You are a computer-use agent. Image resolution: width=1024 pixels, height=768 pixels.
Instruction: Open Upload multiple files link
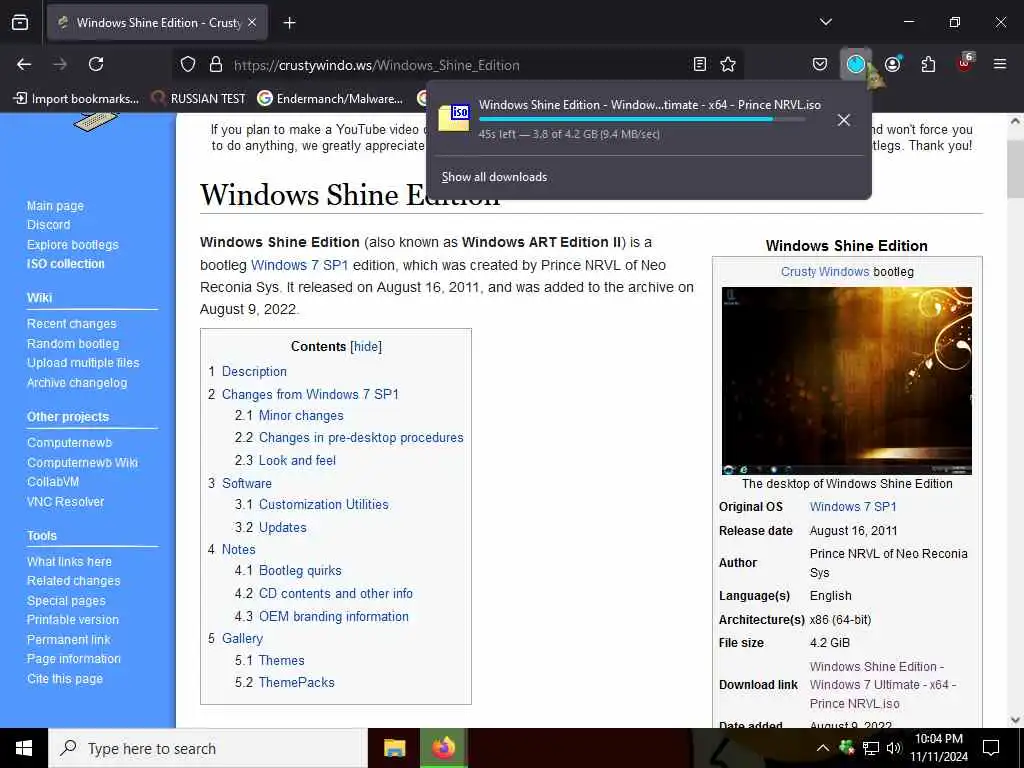pyautogui.click(x=83, y=362)
